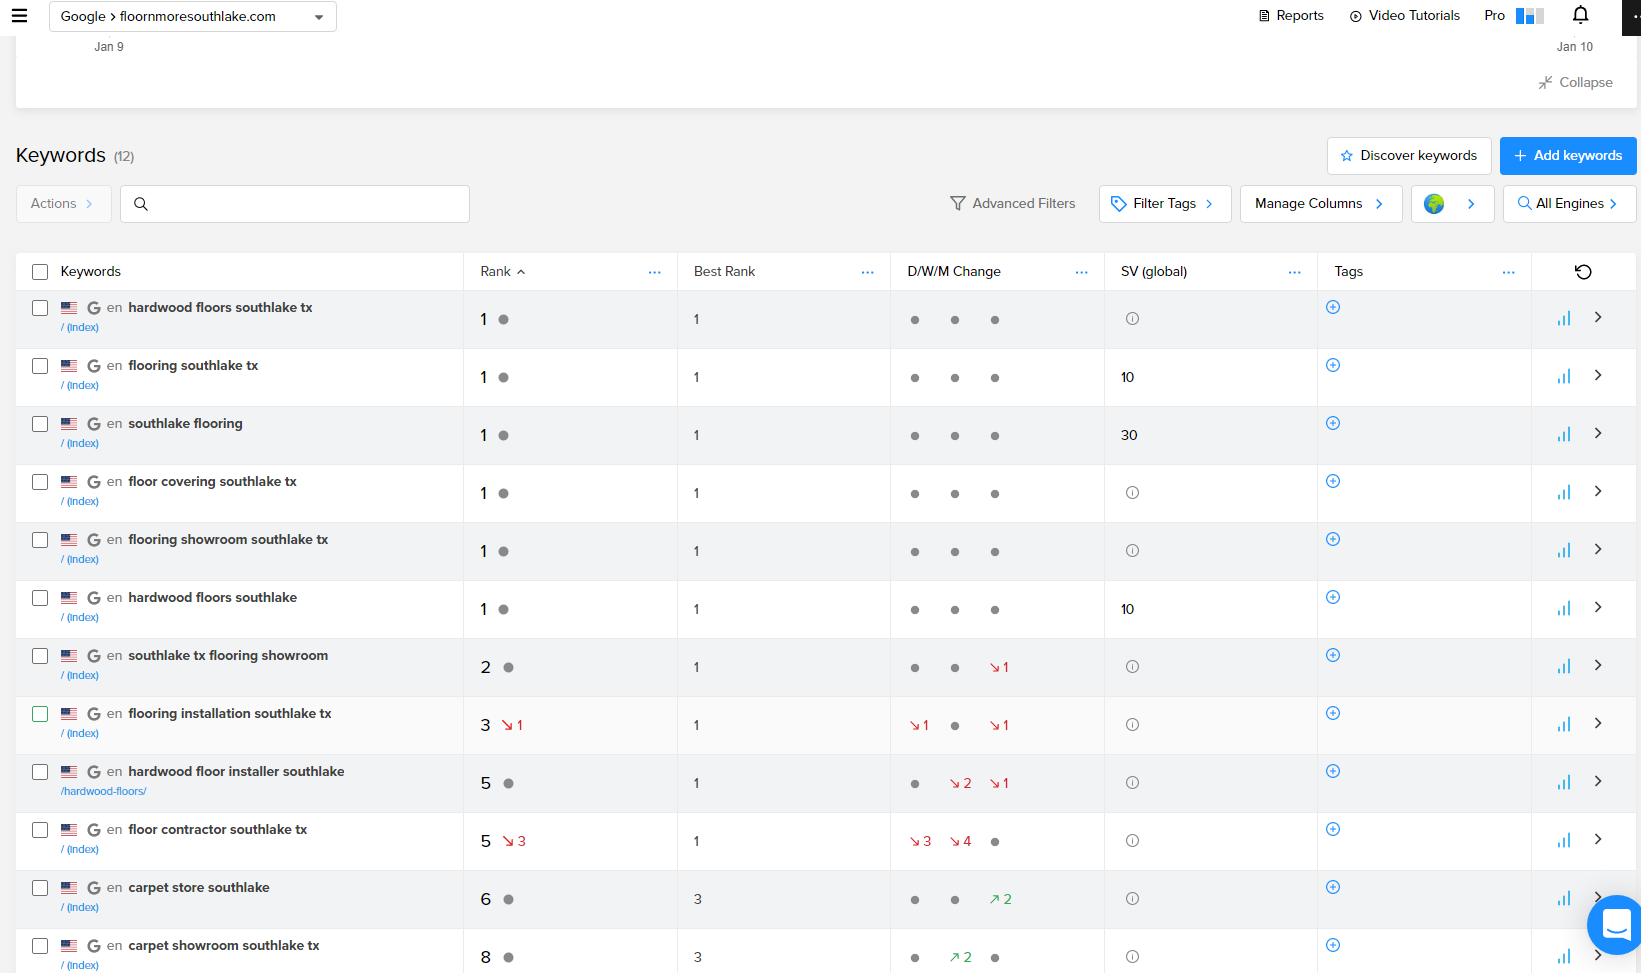The width and height of the screenshot is (1641, 973).
Task: Check hardwood floors southlake tx row
Action: pyautogui.click(x=40, y=308)
